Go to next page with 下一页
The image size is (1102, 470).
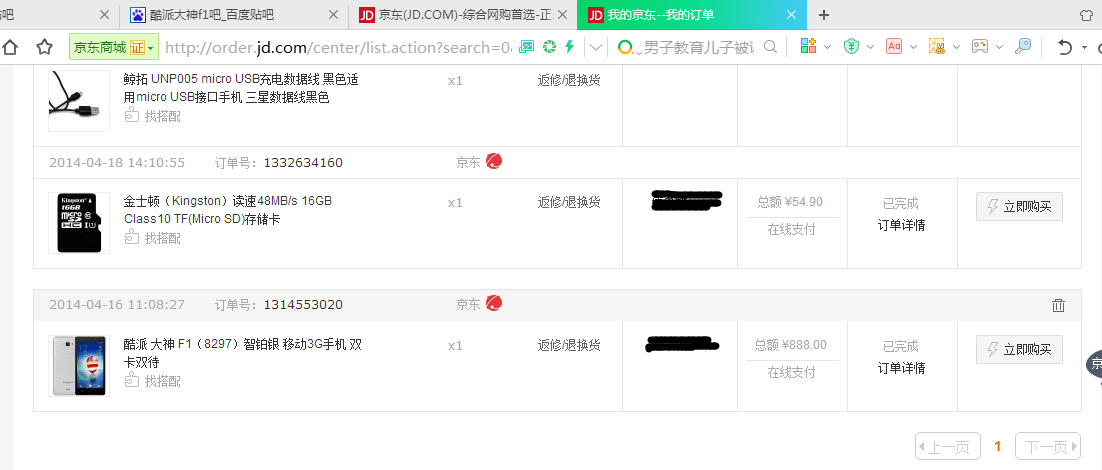click(1048, 446)
